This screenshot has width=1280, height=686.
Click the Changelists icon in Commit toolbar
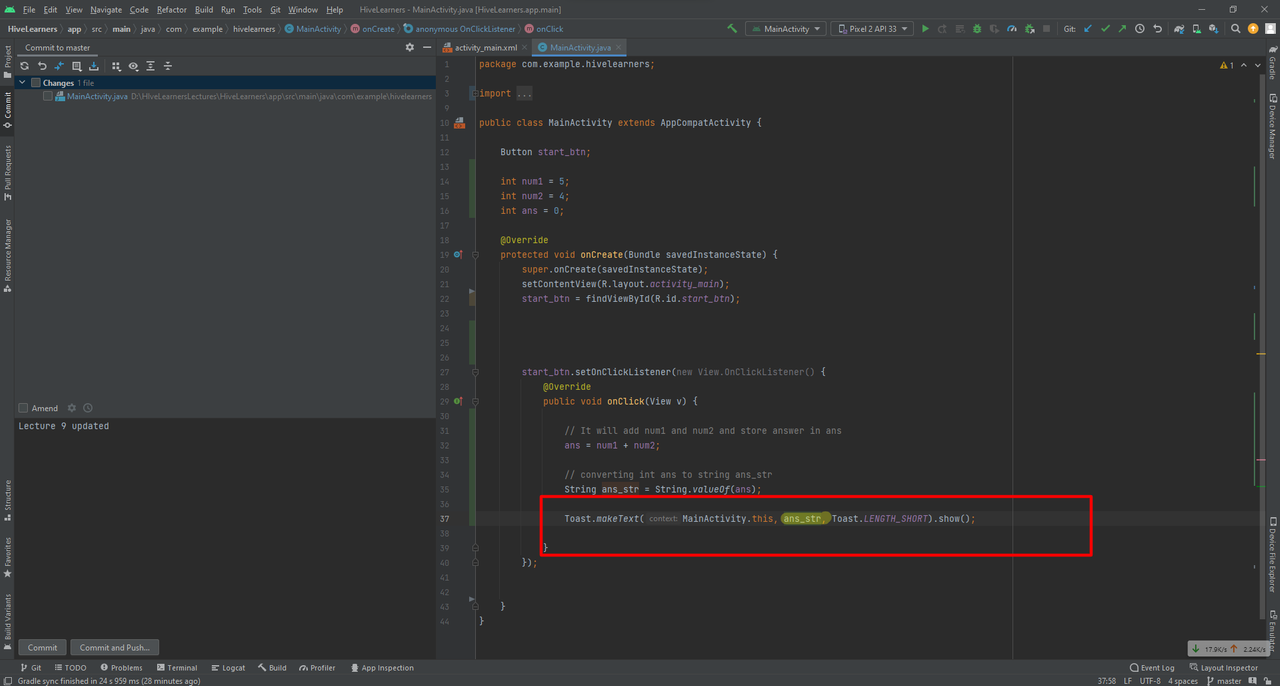point(76,66)
